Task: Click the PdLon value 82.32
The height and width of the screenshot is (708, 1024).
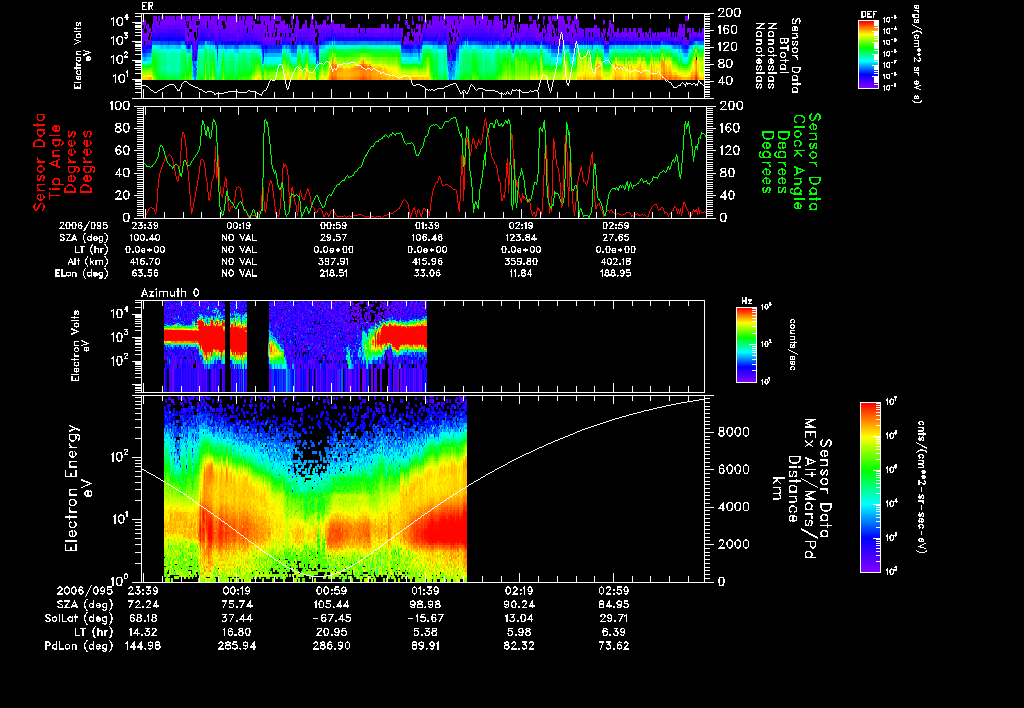Action: click(x=519, y=646)
